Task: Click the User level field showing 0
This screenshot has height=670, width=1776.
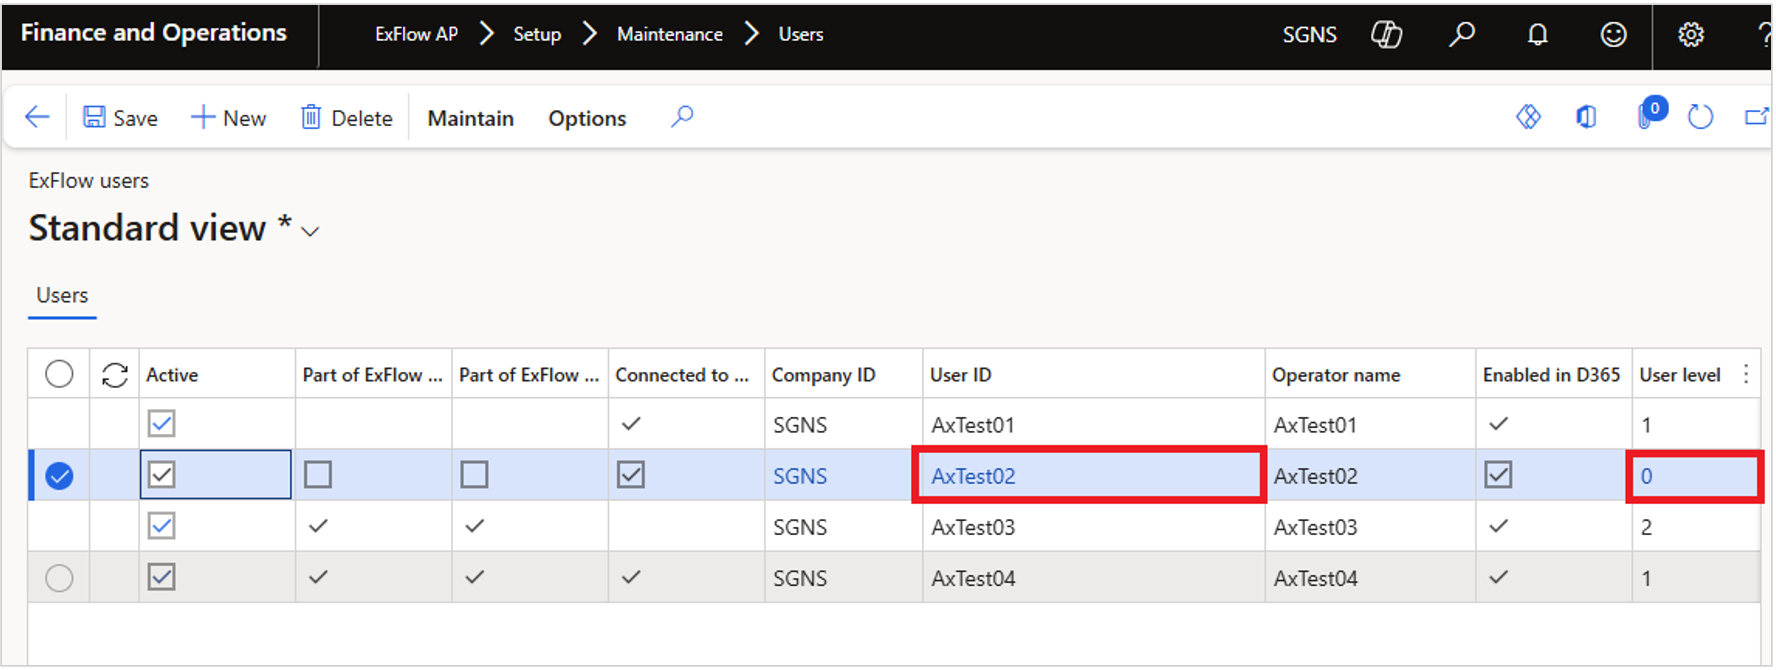Action: coord(1695,476)
